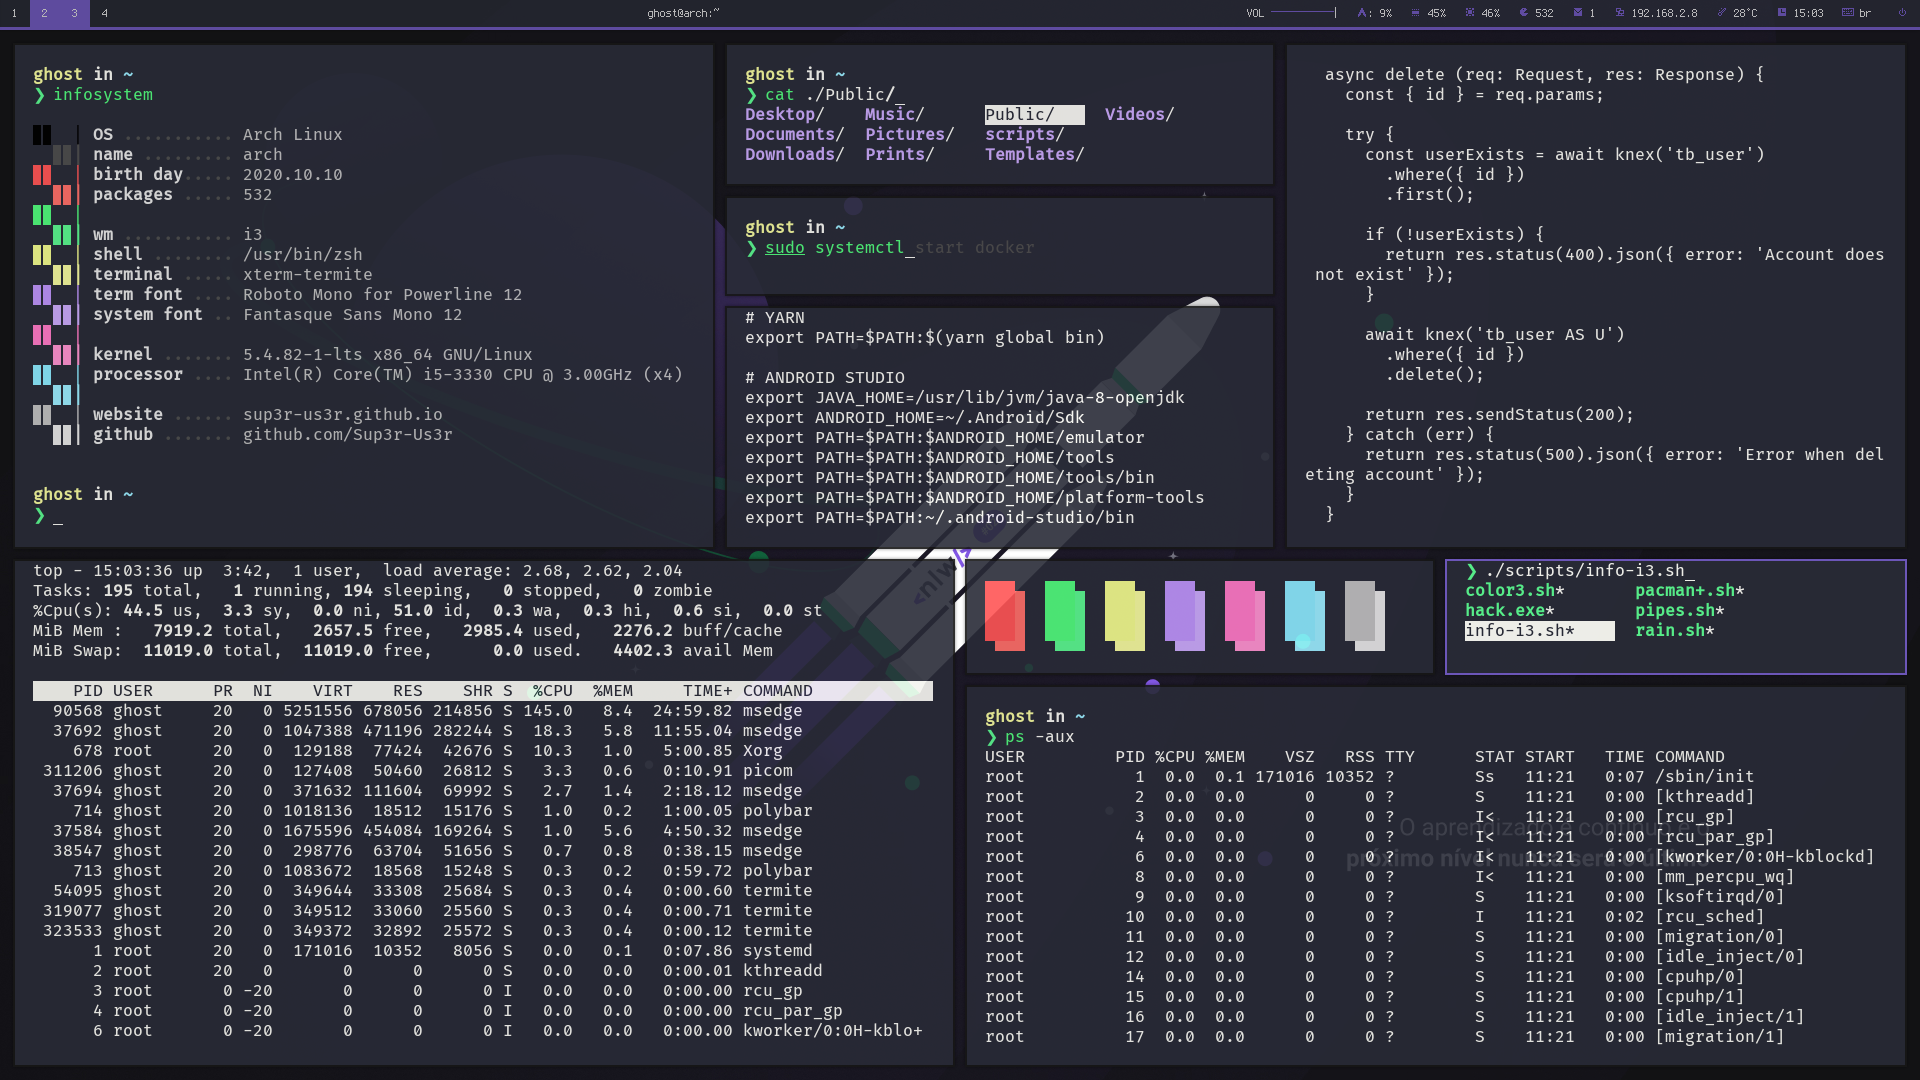1920x1080 pixels.
Task: Click the github.com/Sup3r-Us3r value
Action: [347, 435]
